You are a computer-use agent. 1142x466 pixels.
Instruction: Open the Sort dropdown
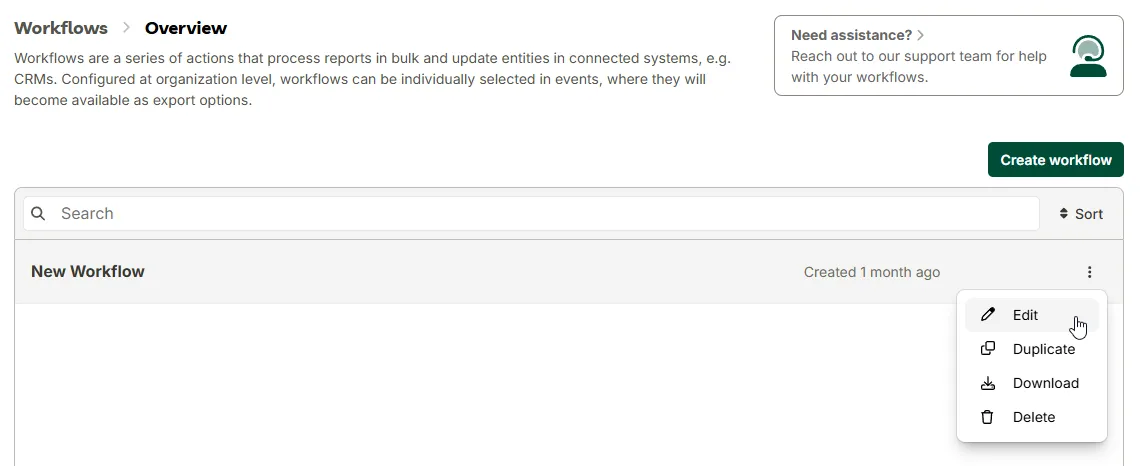point(1081,214)
